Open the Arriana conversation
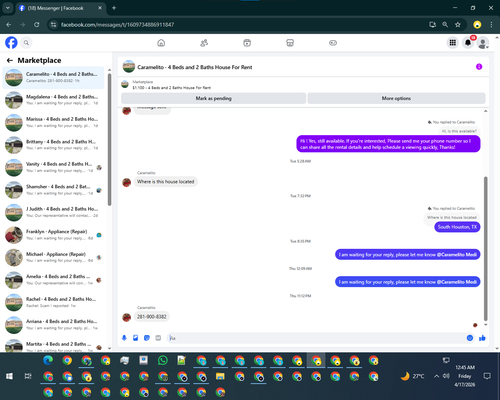This screenshot has height=400, width=500. point(53,325)
